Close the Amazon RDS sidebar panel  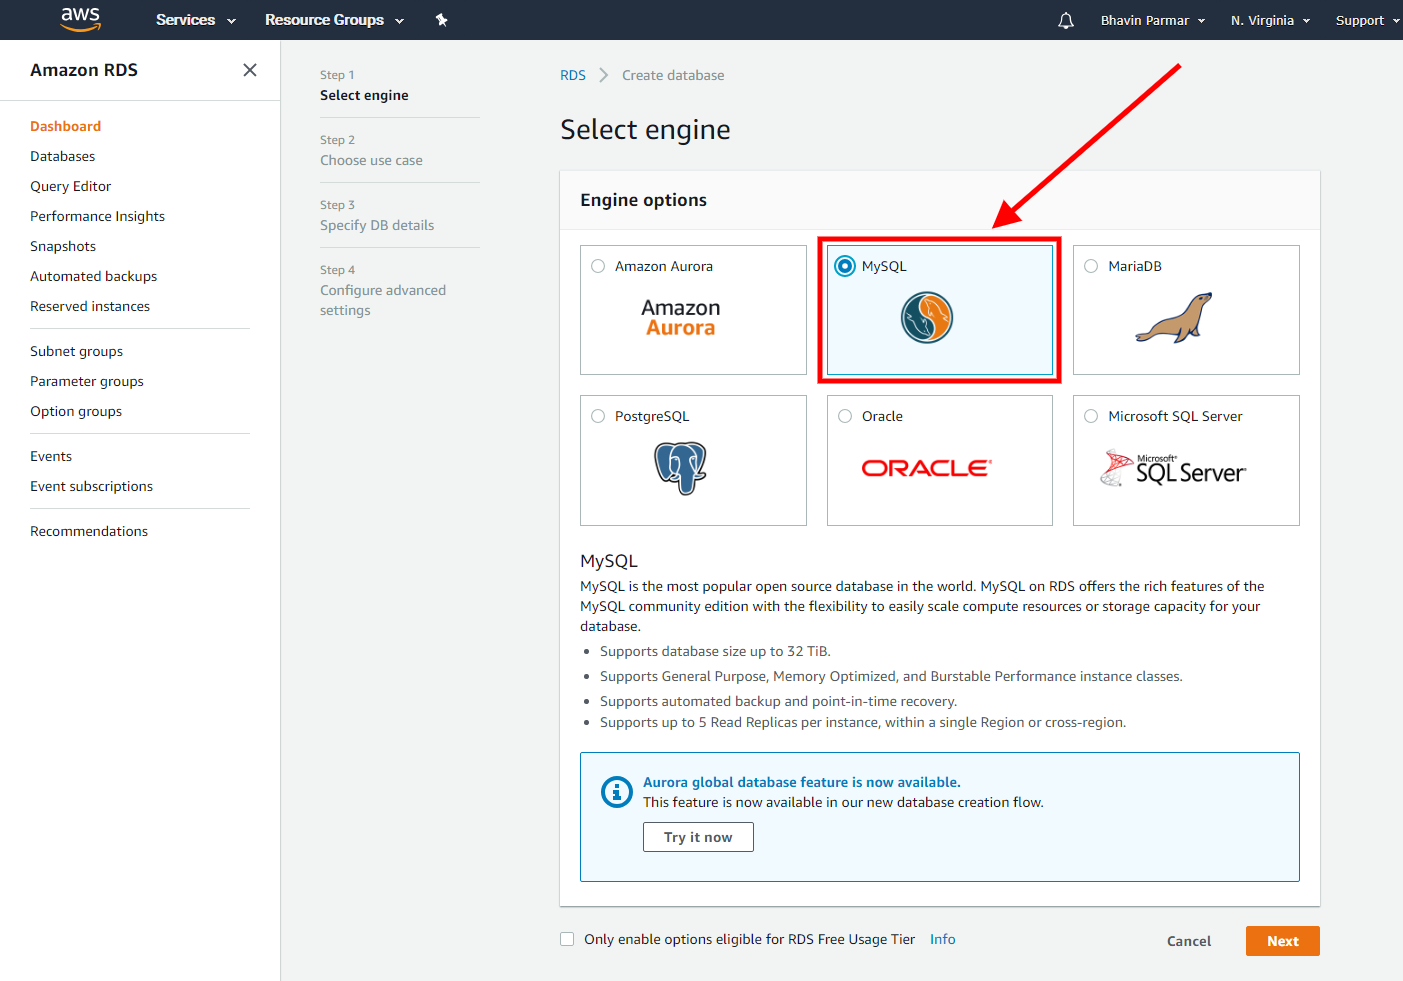click(x=250, y=70)
